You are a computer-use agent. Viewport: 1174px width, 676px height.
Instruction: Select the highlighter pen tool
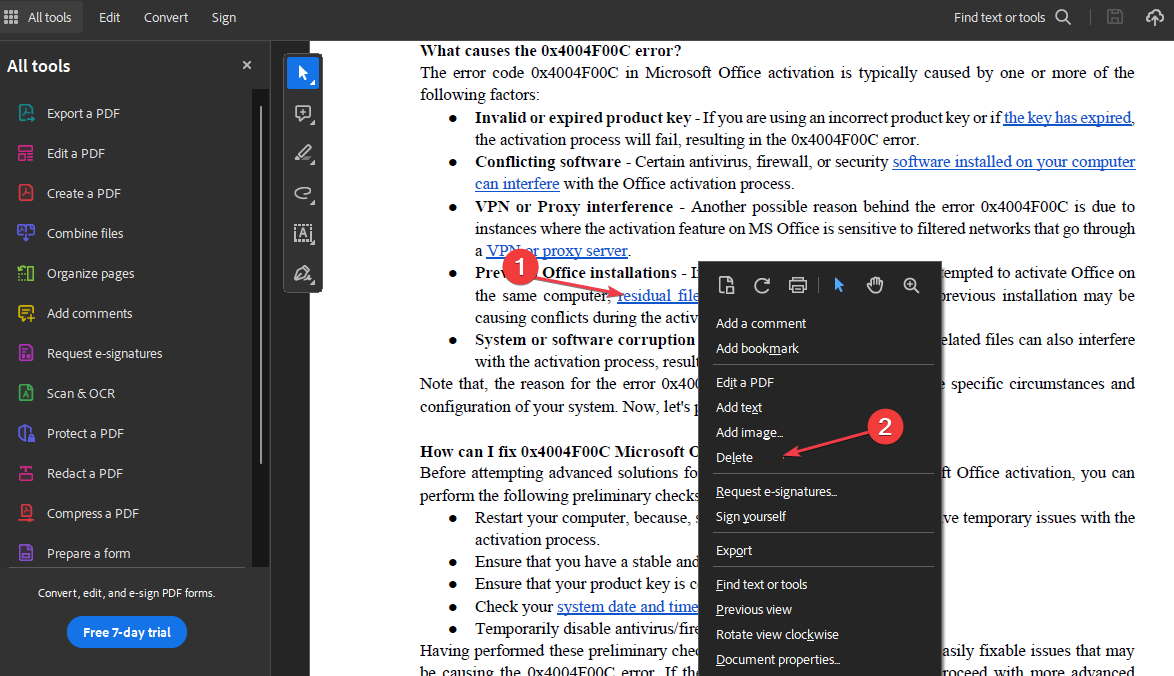point(302,153)
